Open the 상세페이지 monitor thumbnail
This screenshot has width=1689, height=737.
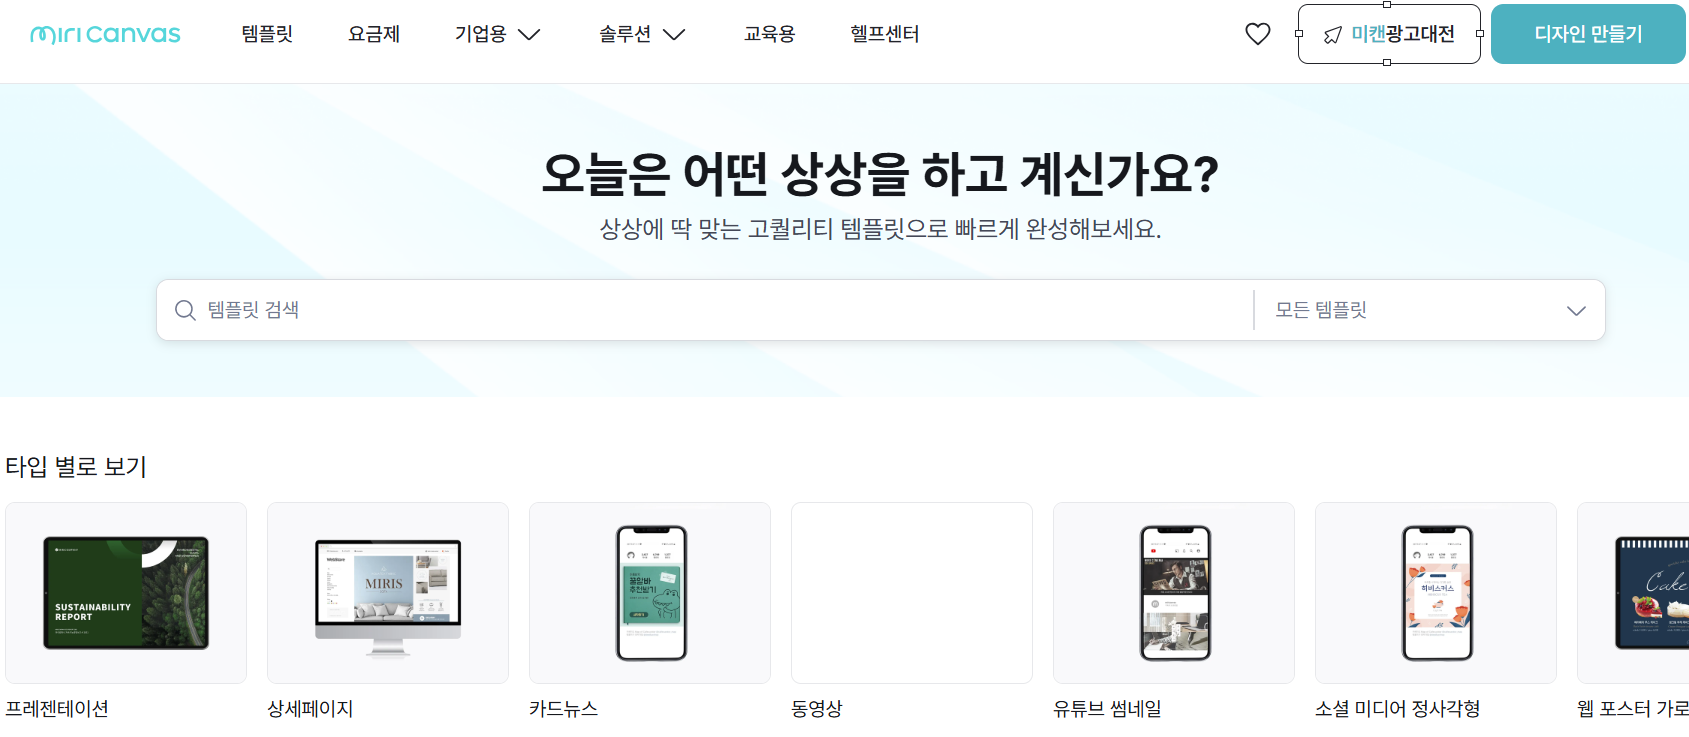388,593
